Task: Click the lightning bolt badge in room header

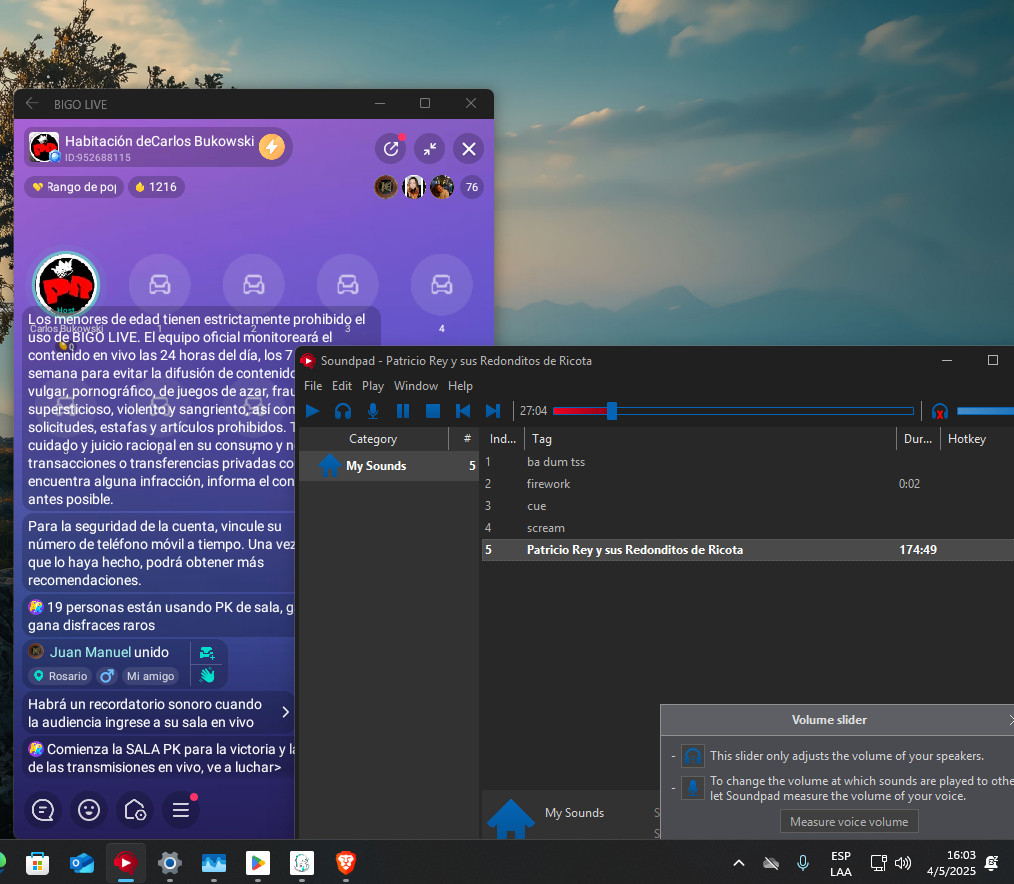Action: tap(272, 147)
